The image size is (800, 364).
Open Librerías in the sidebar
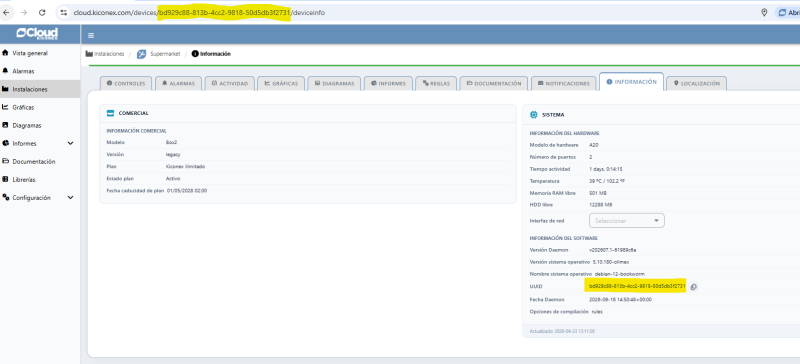tap(40, 180)
